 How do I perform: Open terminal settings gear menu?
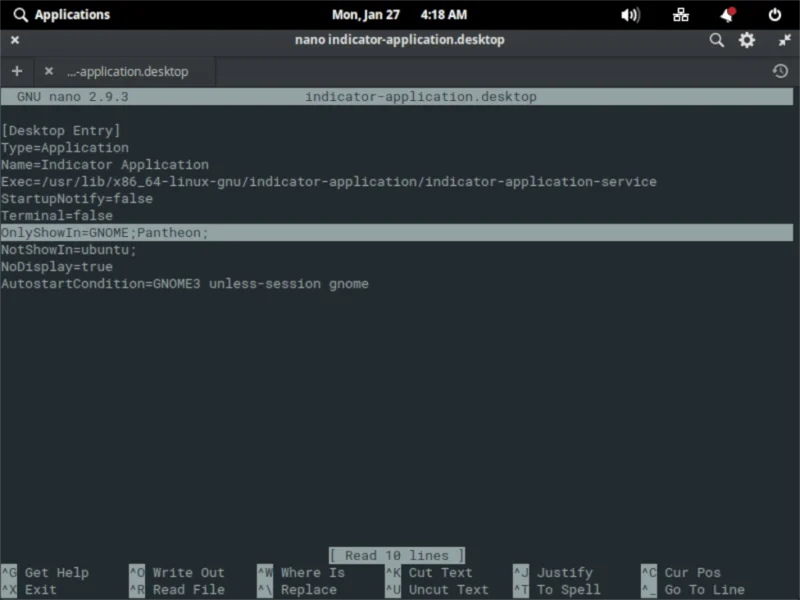coord(746,40)
